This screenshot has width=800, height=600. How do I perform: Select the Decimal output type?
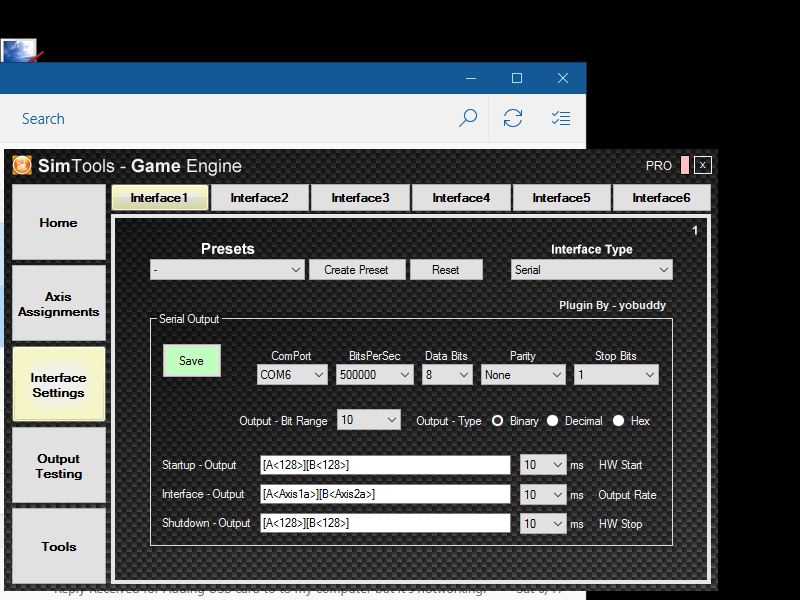[553, 421]
